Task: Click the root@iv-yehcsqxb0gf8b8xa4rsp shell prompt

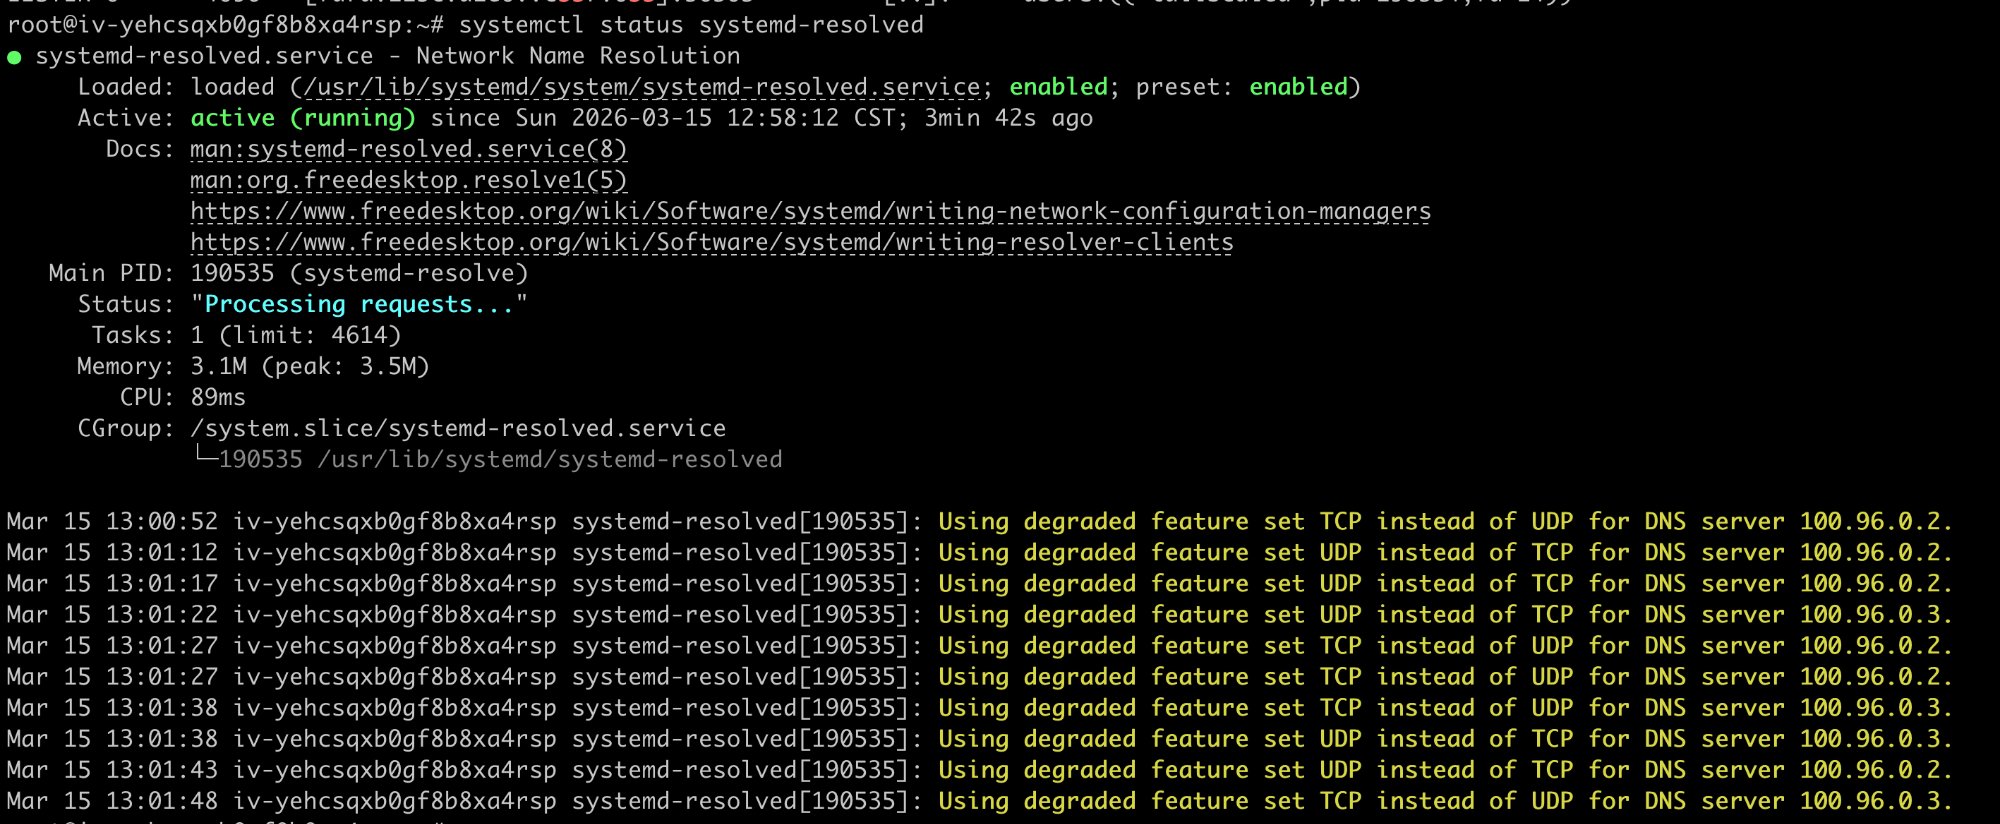Action: tap(225, 25)
